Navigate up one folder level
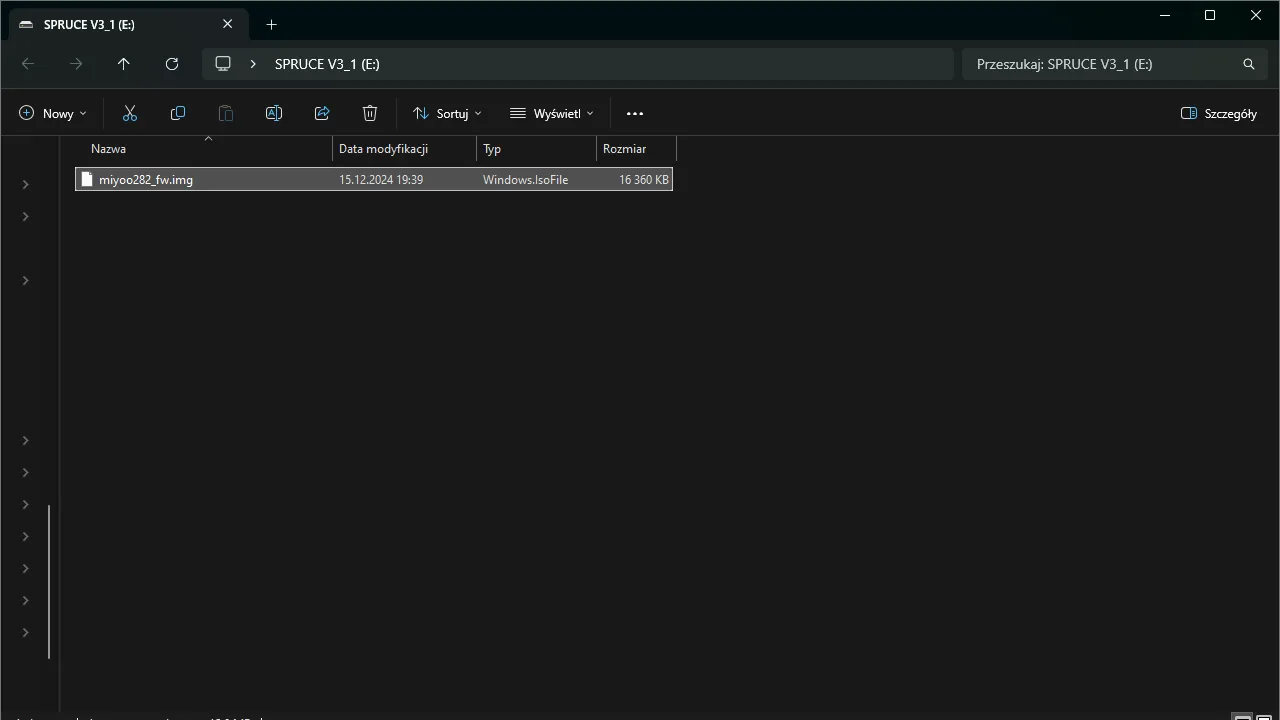This screenshot has height=720, width=1280. coord(124,64)
